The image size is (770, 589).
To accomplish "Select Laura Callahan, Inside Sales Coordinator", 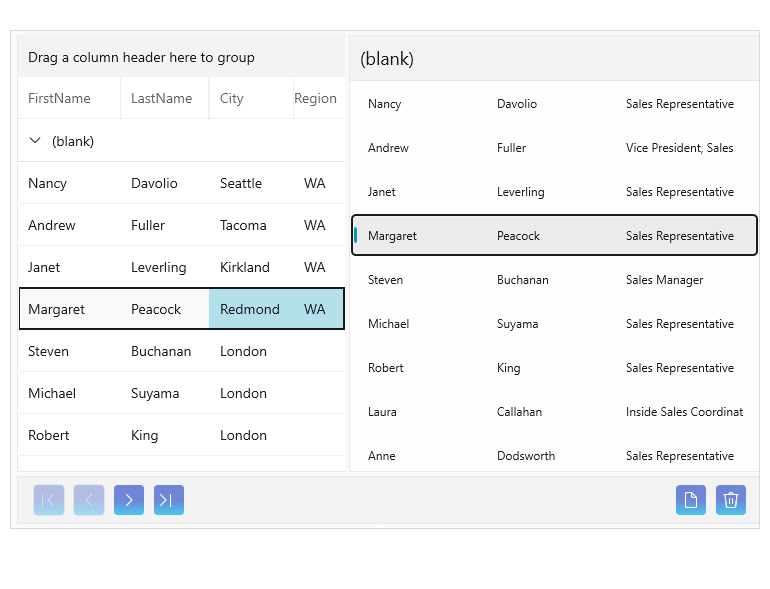I will pos(554,412).
